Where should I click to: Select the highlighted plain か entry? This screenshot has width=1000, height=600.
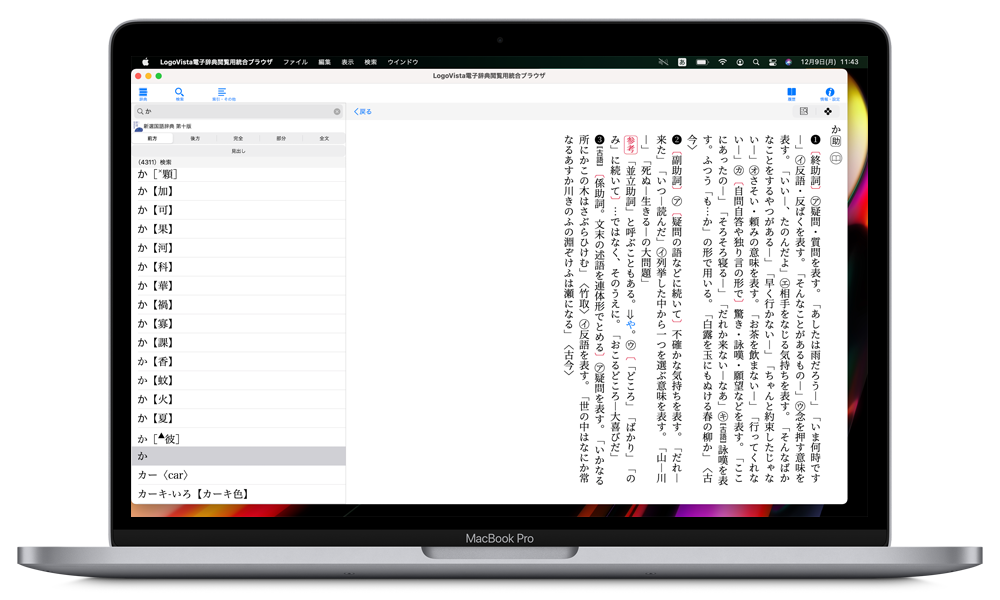click(239, 456)
